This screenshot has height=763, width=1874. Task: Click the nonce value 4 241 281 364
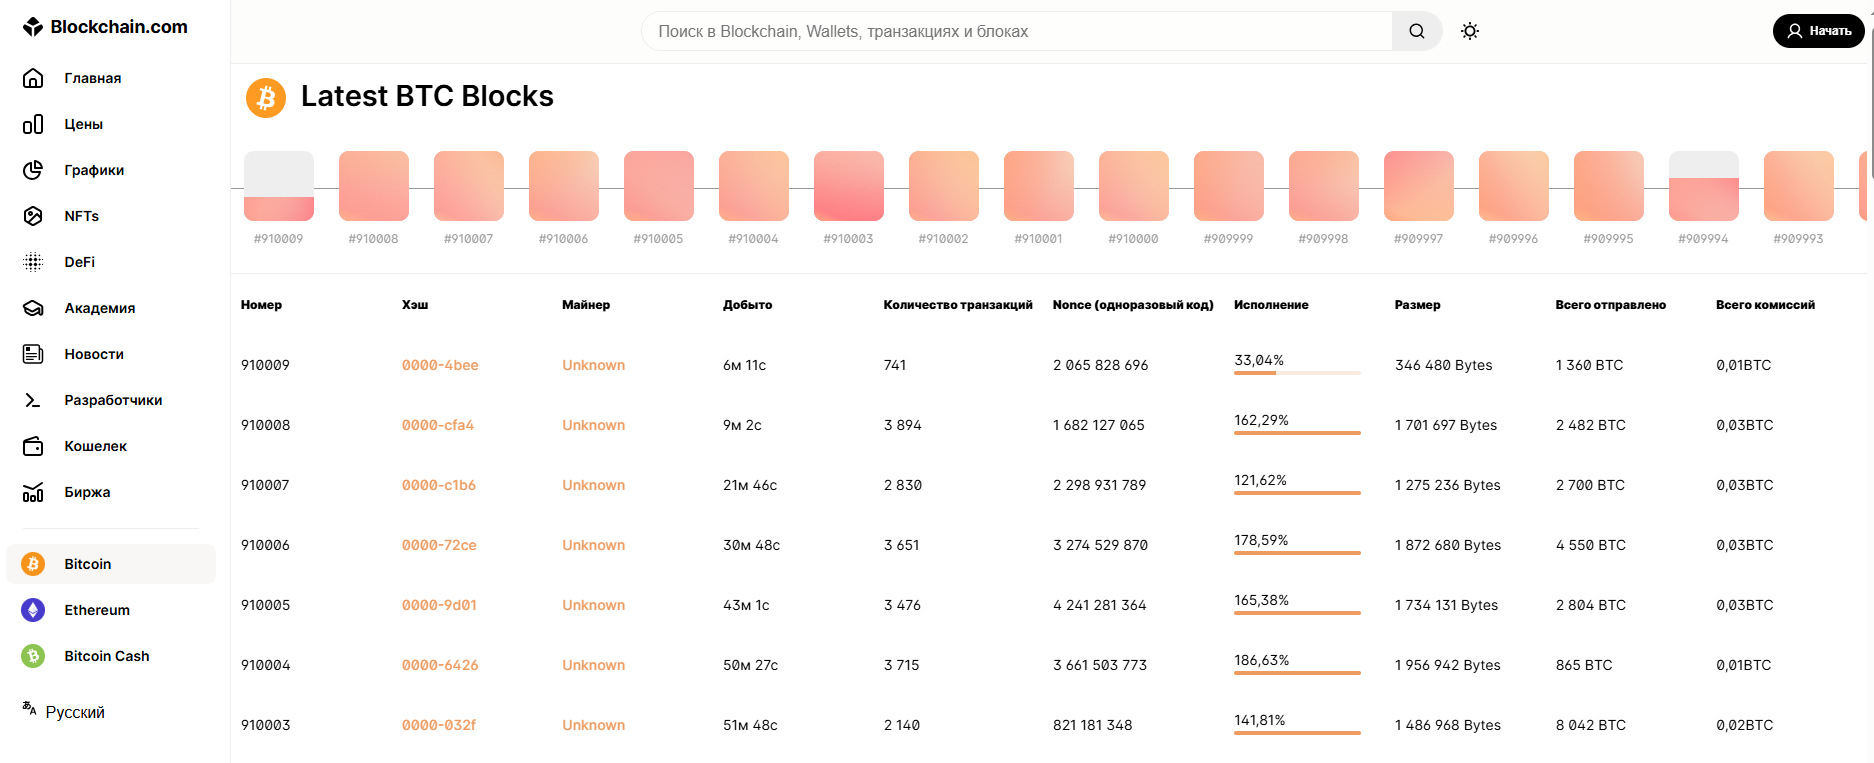tap(1100, 605)
